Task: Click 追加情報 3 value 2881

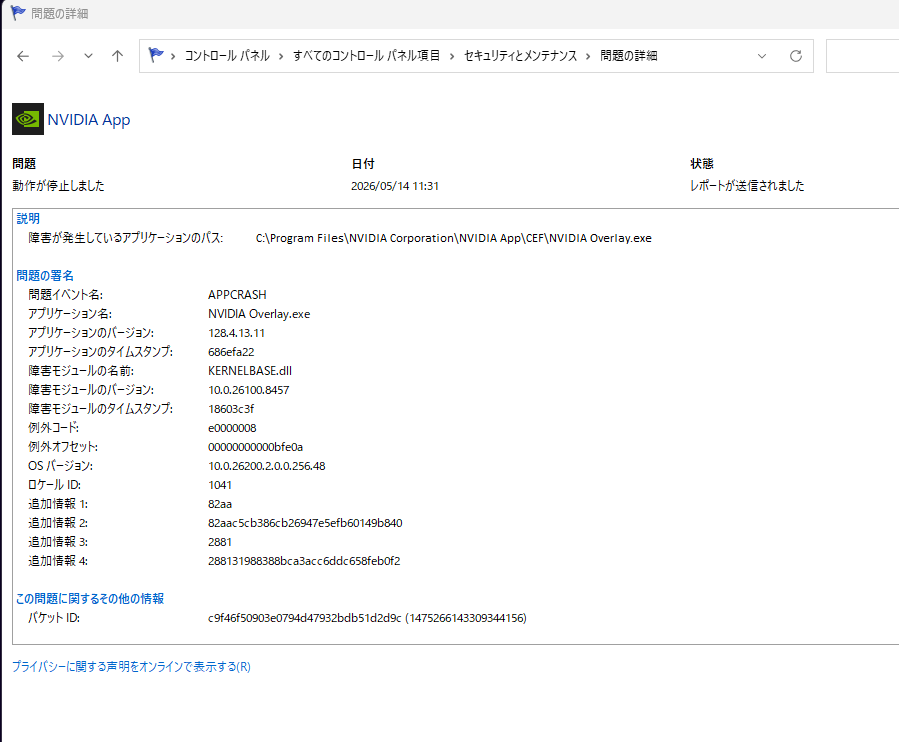Action: pos(220,542)
